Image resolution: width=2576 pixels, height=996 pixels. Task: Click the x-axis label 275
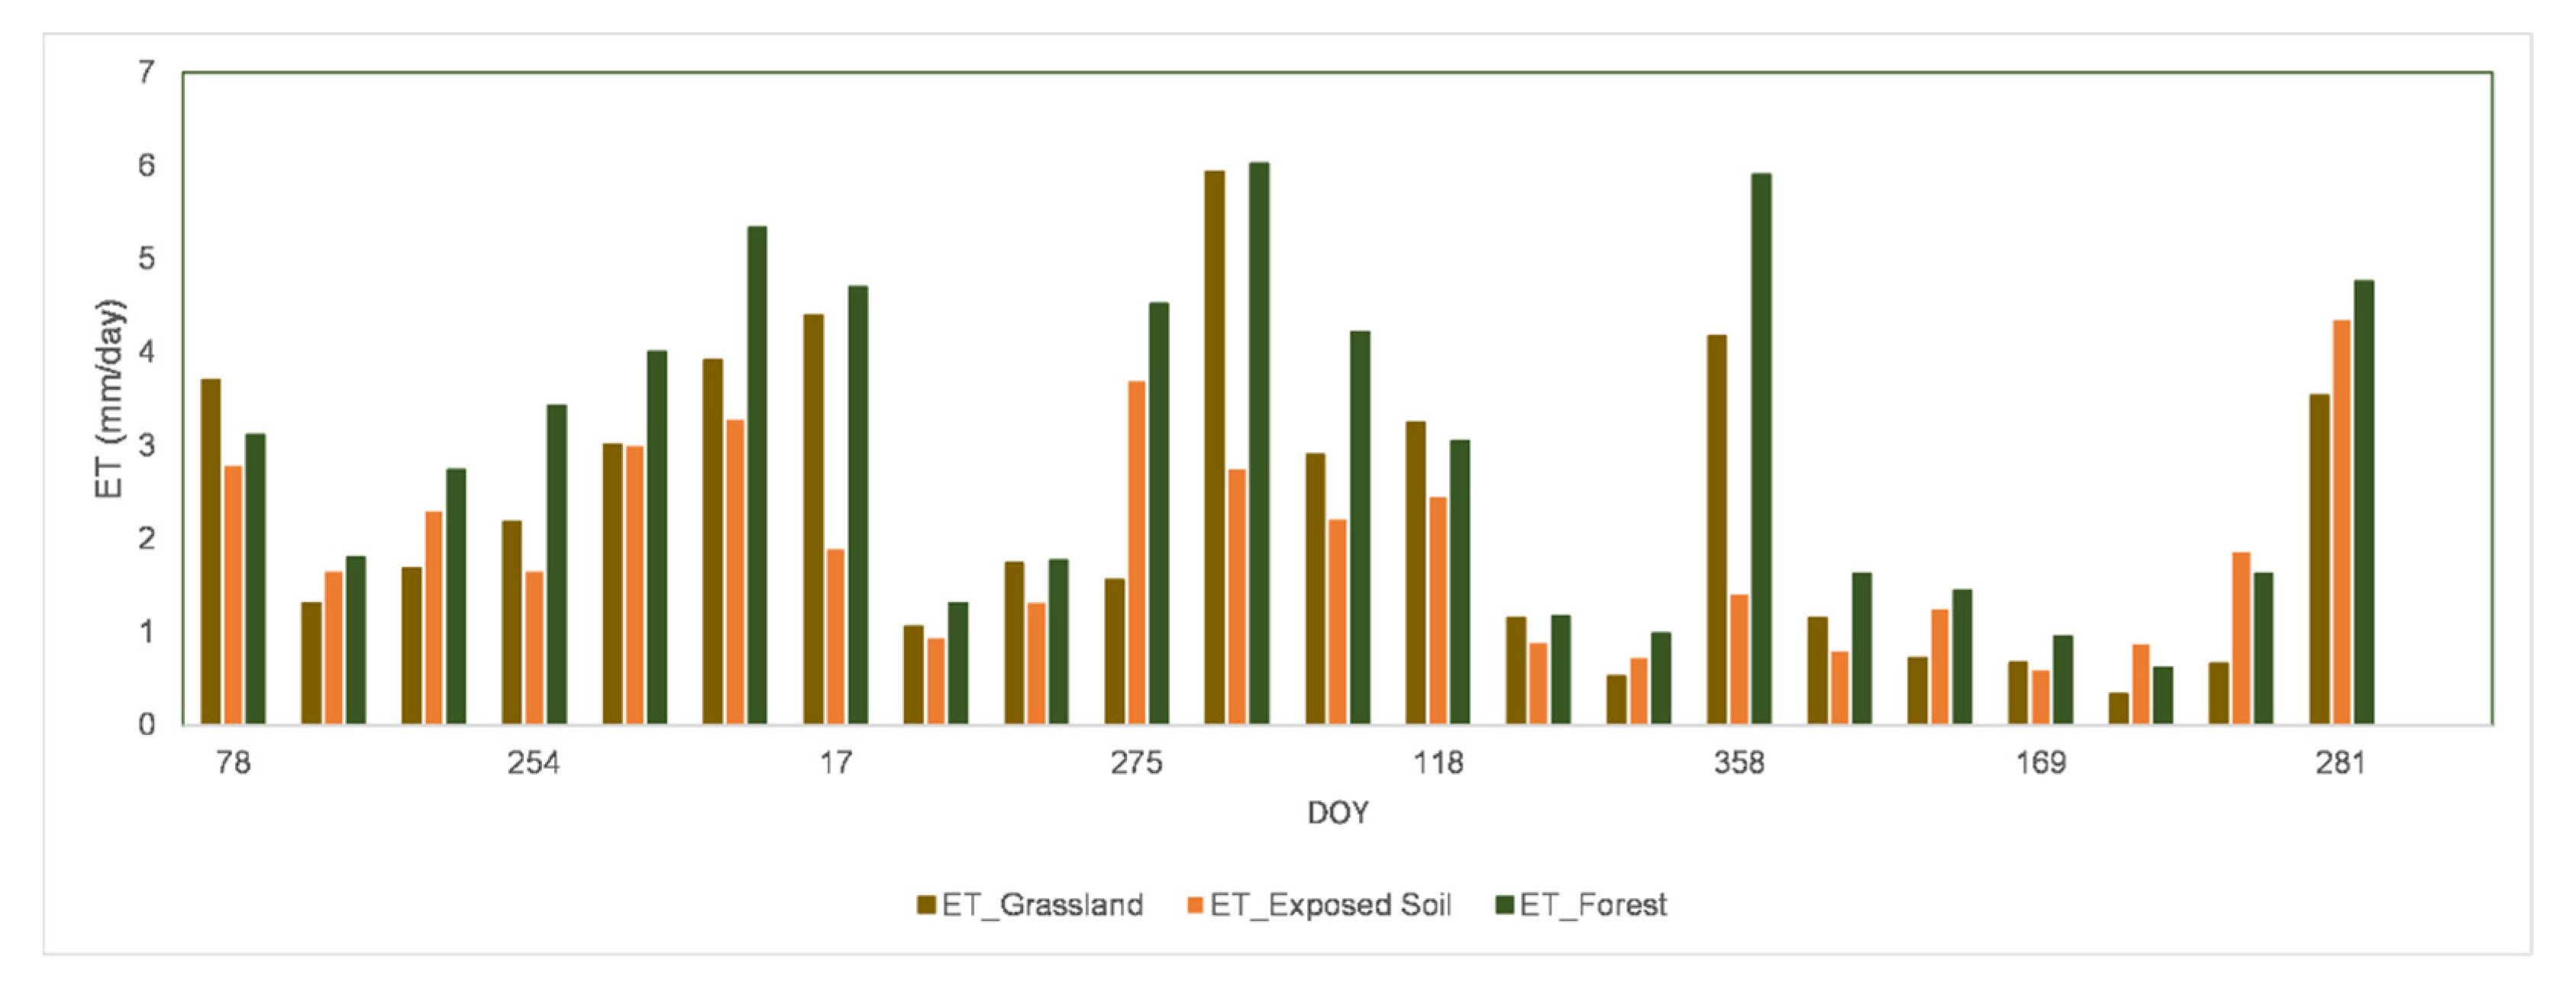(x=1137, y=763)
